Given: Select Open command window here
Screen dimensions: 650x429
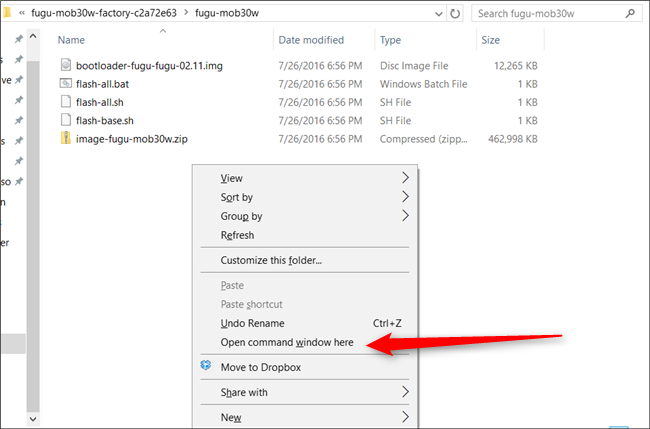Looking at the screenshot, I should [x=287, y=342].
